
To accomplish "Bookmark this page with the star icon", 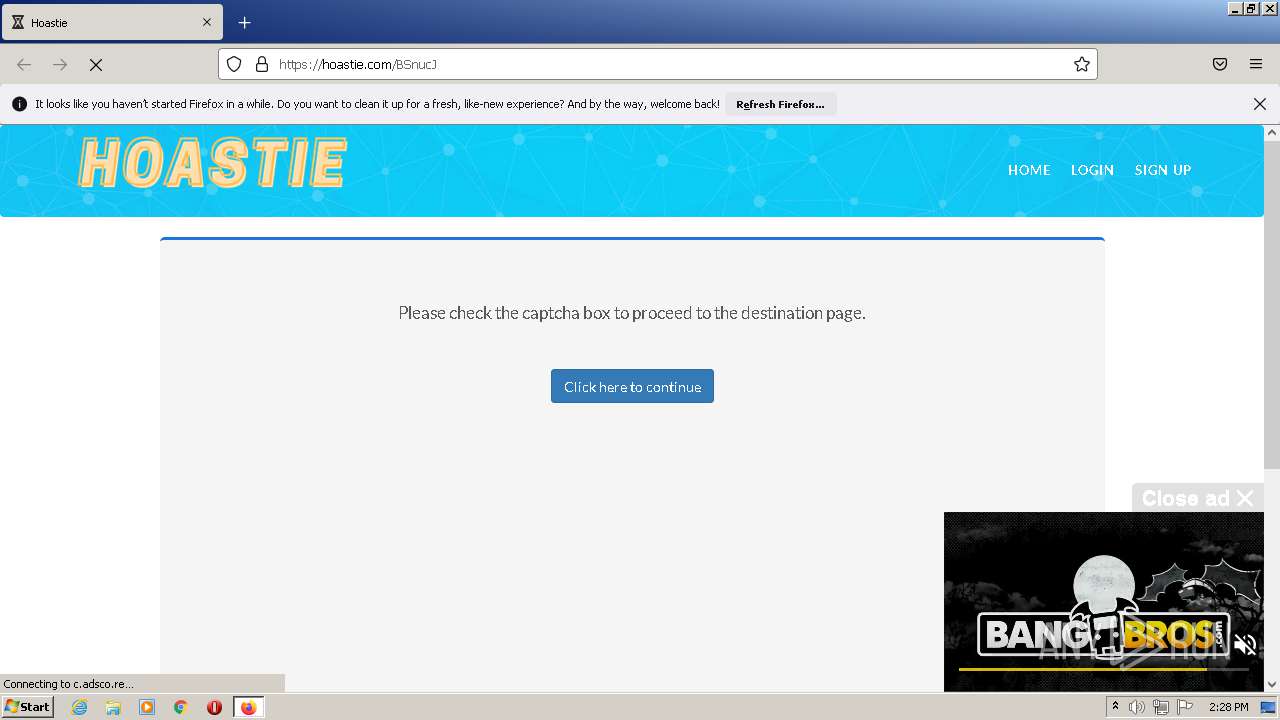I will tap(1081, 64).
